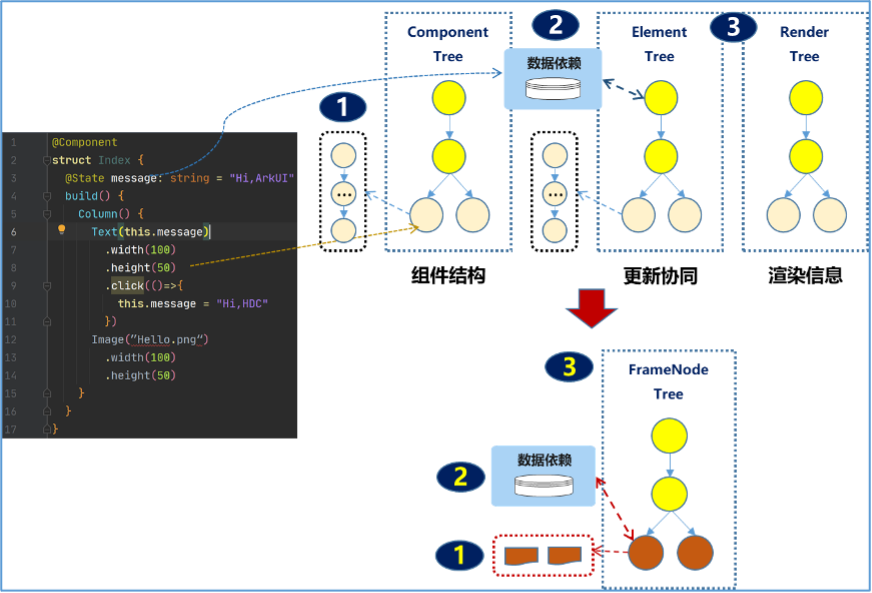Click 'build() {' in the code
Viewport: 872px width, 593px height.
[95, 196]
